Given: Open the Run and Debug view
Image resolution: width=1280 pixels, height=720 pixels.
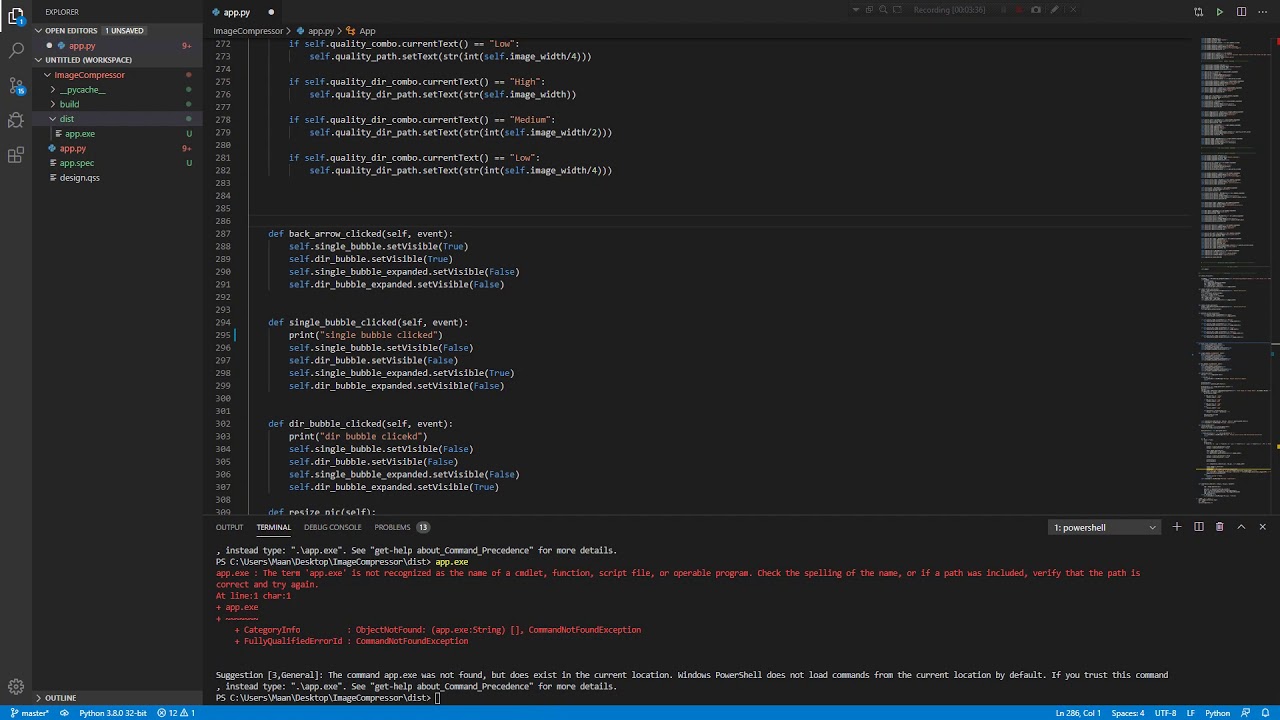Looking at the screenshot, I should click(x=16, y=120).
